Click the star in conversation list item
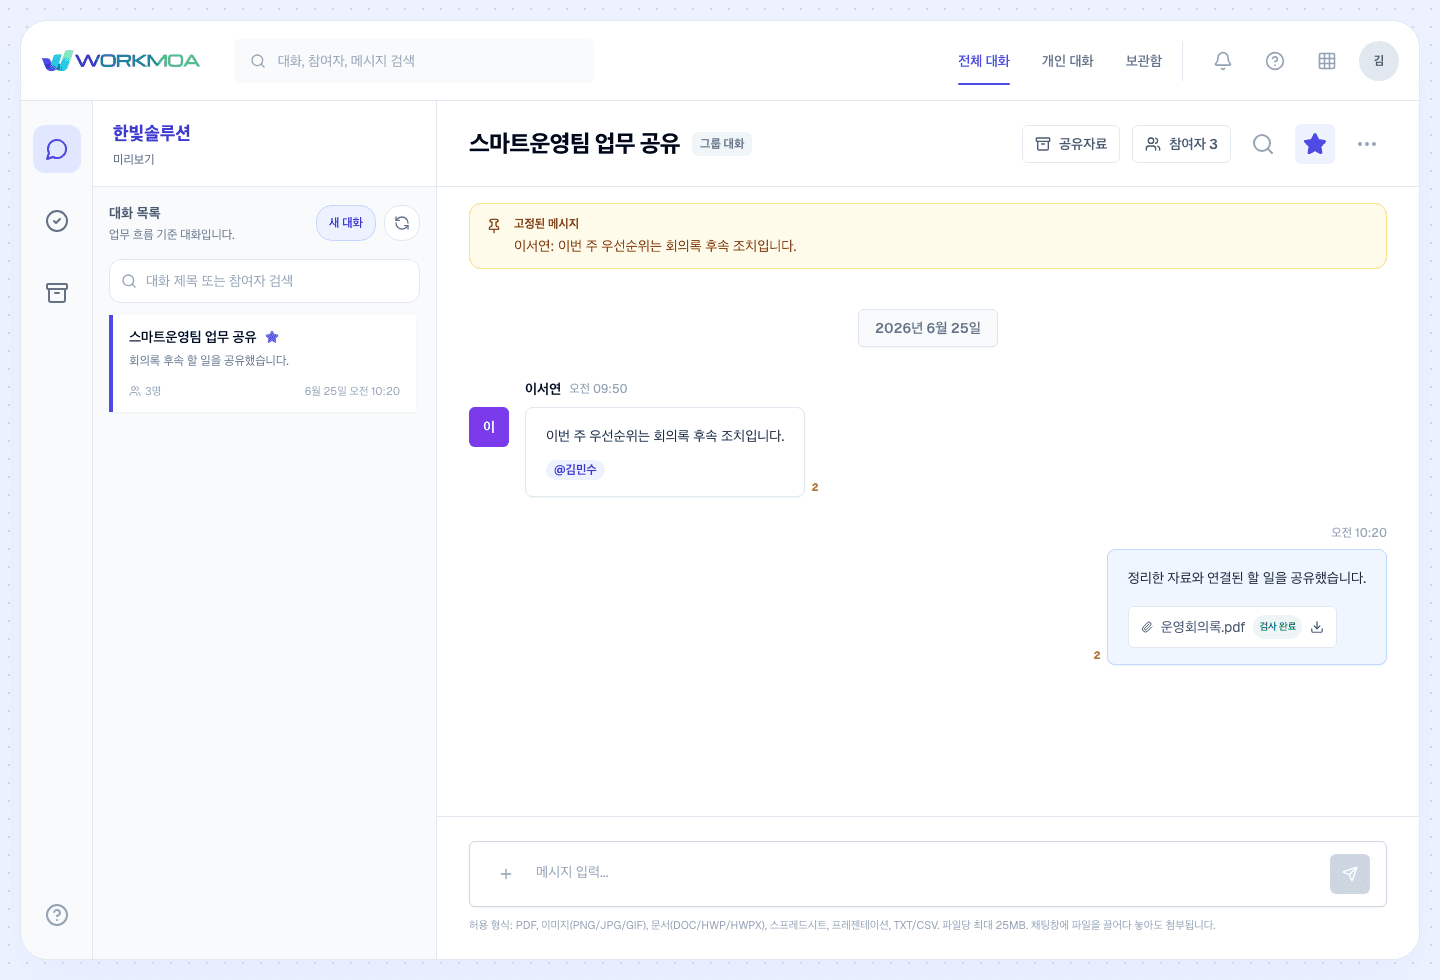Image resolution: width=1440 pixels, height=980 pixels. coord(272,337)
